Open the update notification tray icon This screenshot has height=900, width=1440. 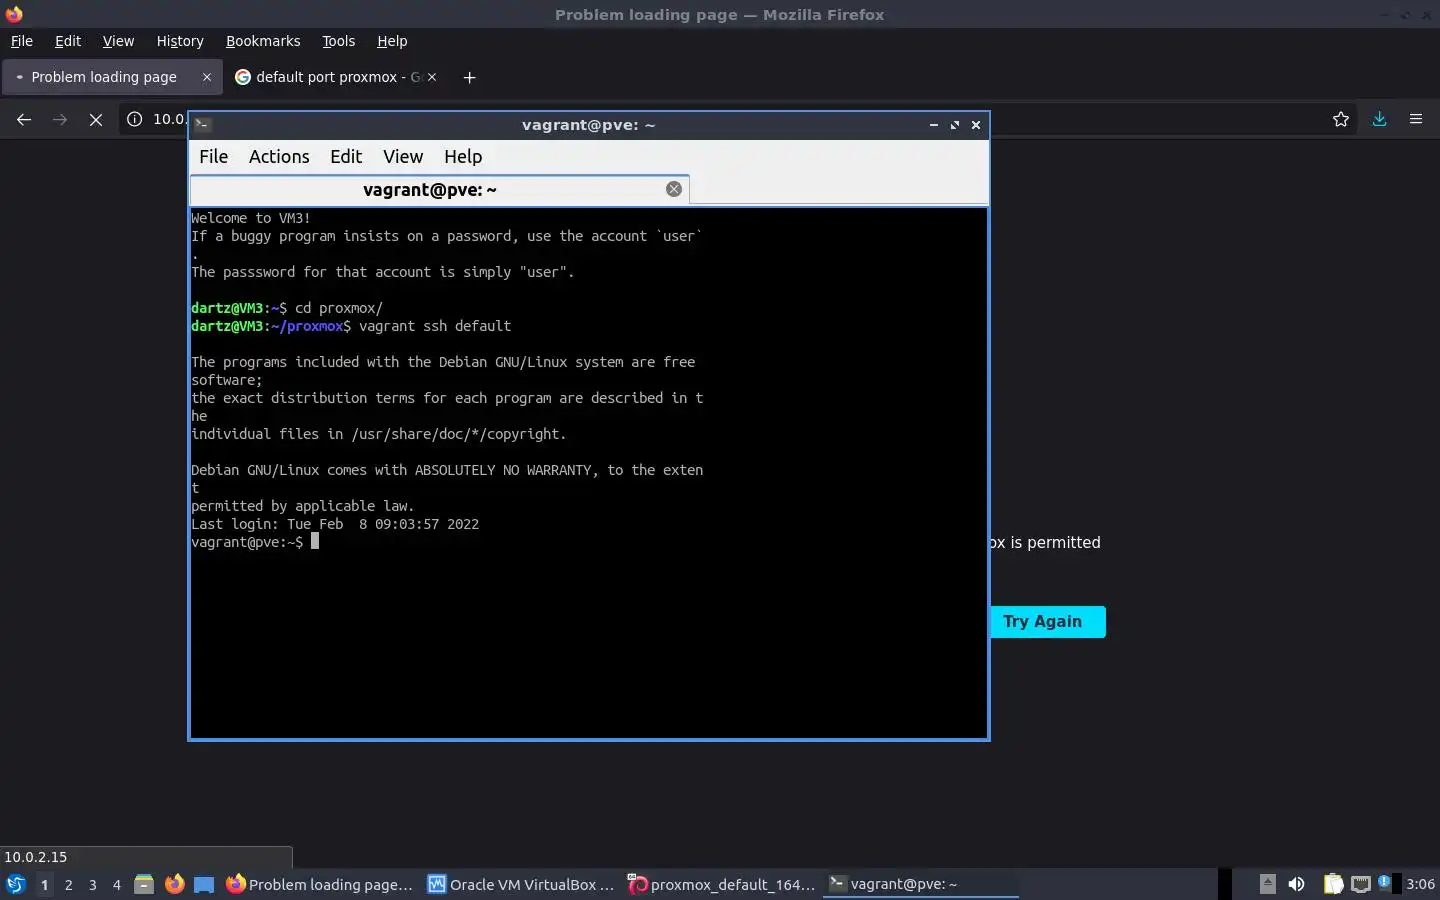[x=1387, y=883]
